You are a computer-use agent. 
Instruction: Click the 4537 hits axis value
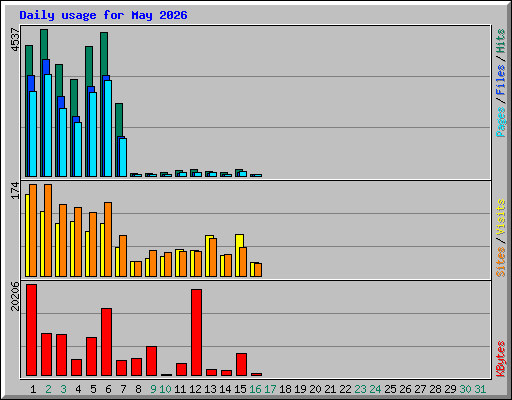pos(15,40)
